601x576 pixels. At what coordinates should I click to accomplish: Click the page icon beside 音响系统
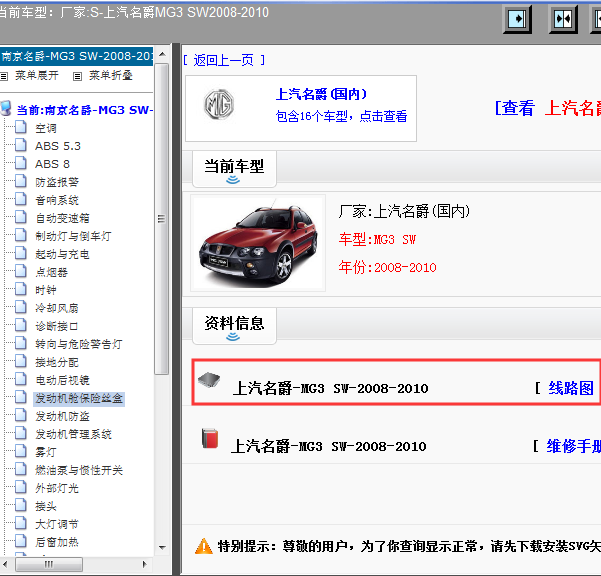[x=21, y=199]
